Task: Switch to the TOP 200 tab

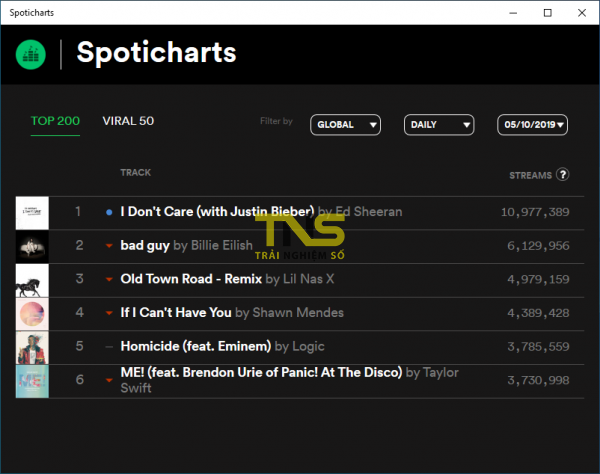Action: pyautogui.click(x=55, y=121)
